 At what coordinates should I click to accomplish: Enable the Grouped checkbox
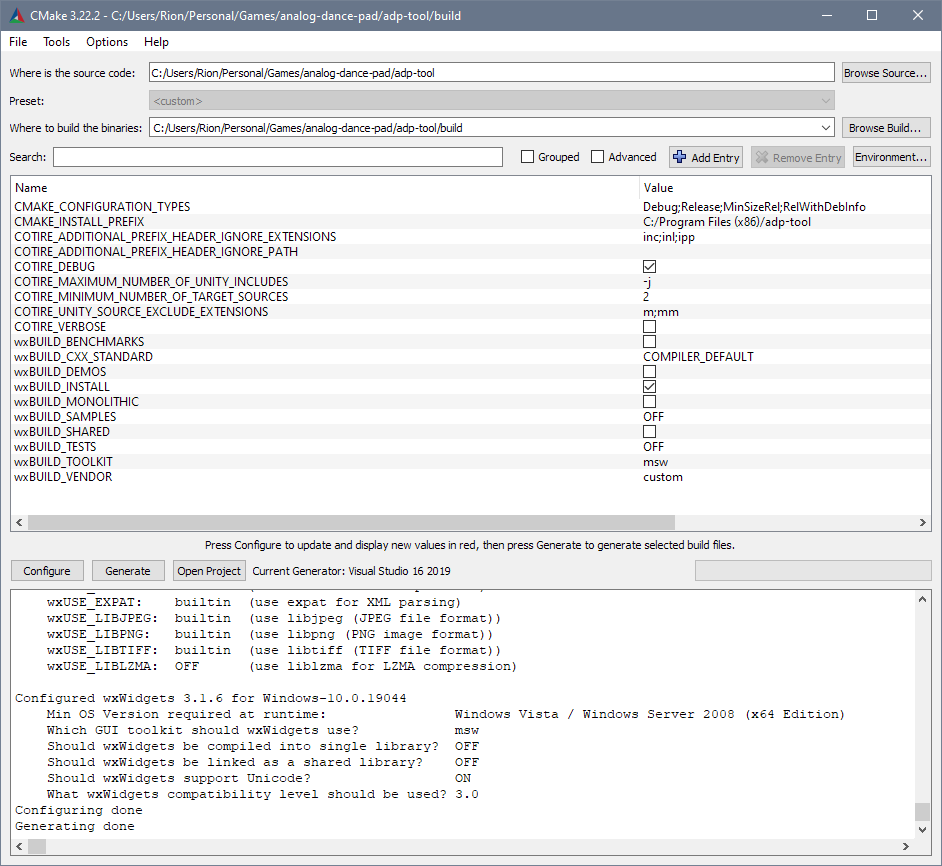(527, 157)
